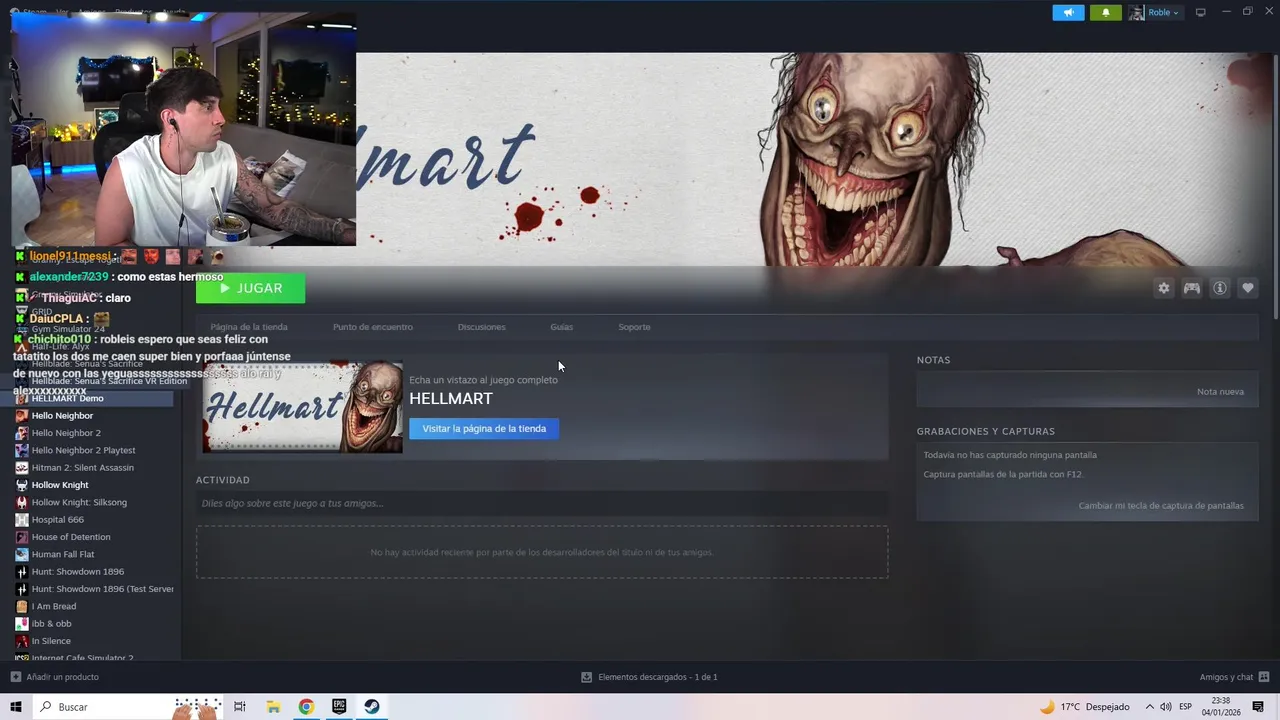Open Amigos y chat
This screenshot has height=720, width=1280.
pyautogui.click(x=1235, y=677)
